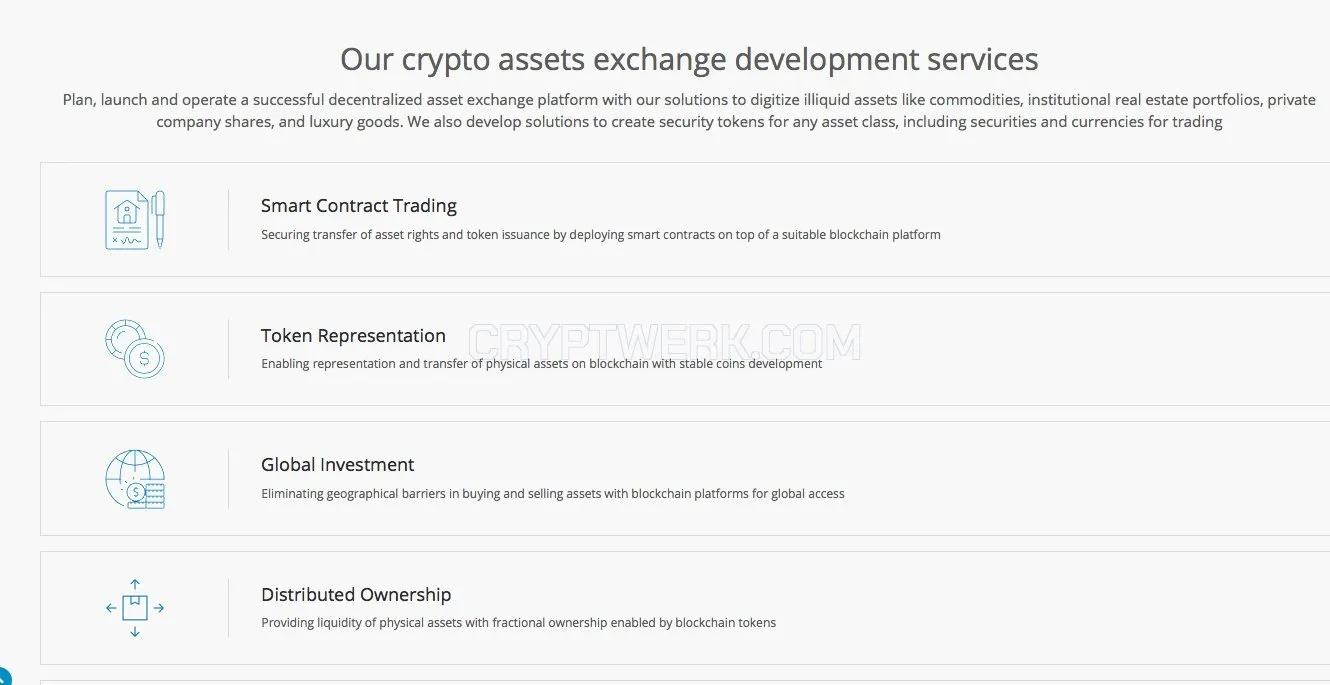
Task: Click the Smart Contract Trading document icon
Action: [x=135, y=220]
